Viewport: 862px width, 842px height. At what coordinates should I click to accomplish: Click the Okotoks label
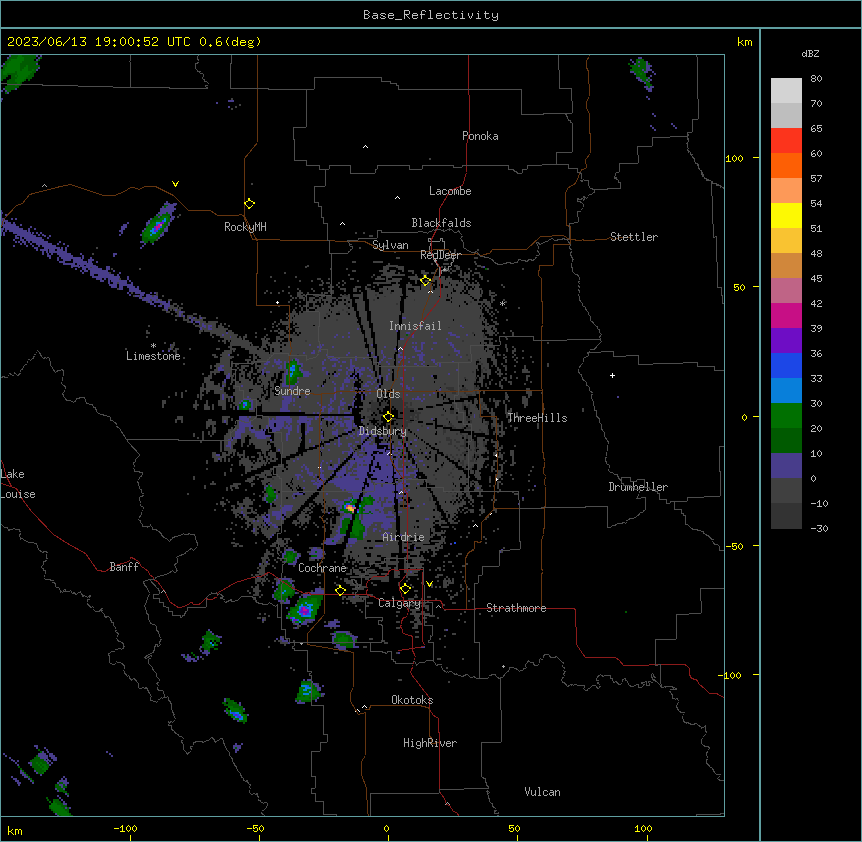(x=412, y=700)
